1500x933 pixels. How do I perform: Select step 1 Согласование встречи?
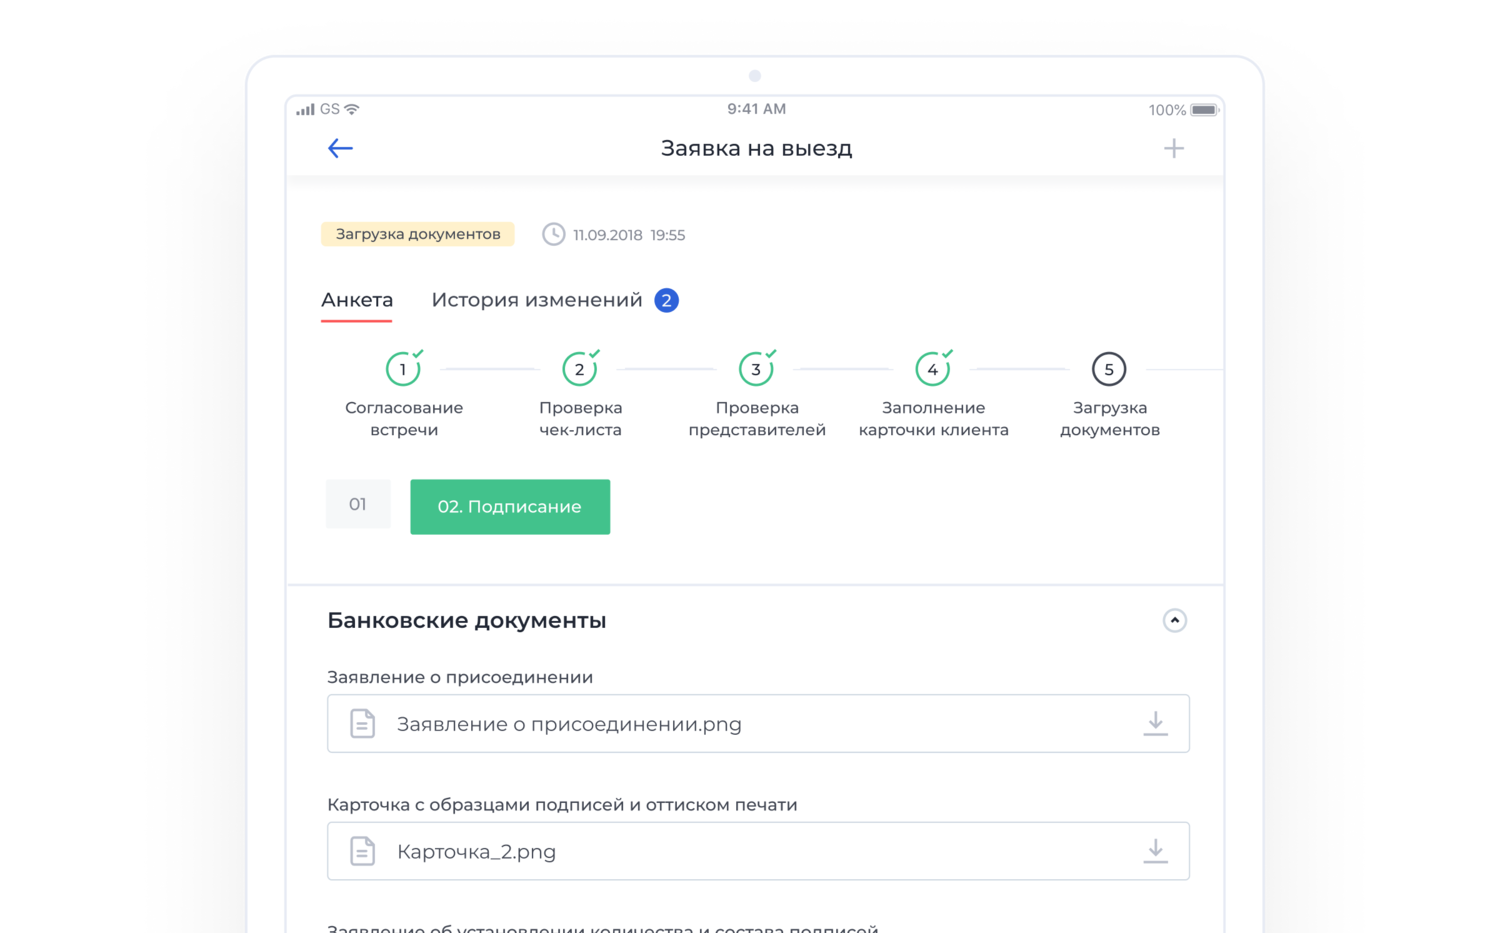(x=404, y=394)
